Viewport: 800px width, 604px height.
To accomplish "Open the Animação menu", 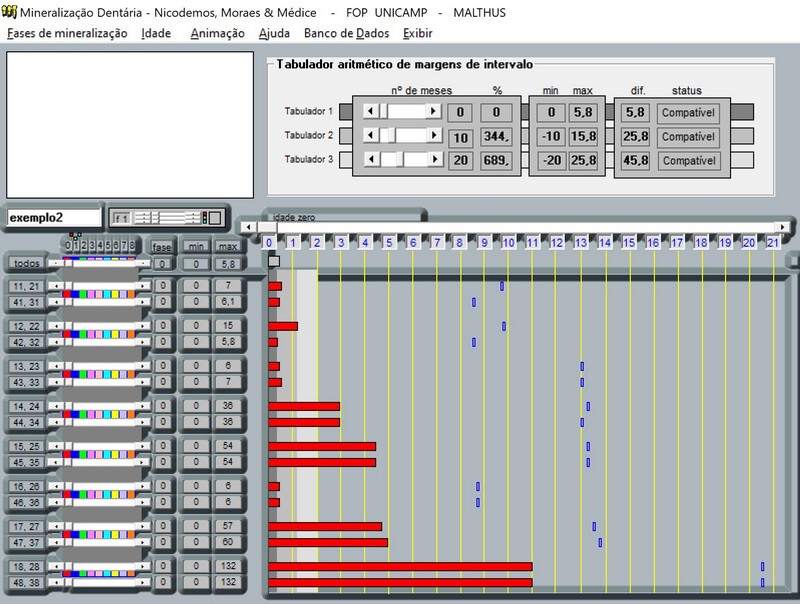I will [x=216, y=33].
